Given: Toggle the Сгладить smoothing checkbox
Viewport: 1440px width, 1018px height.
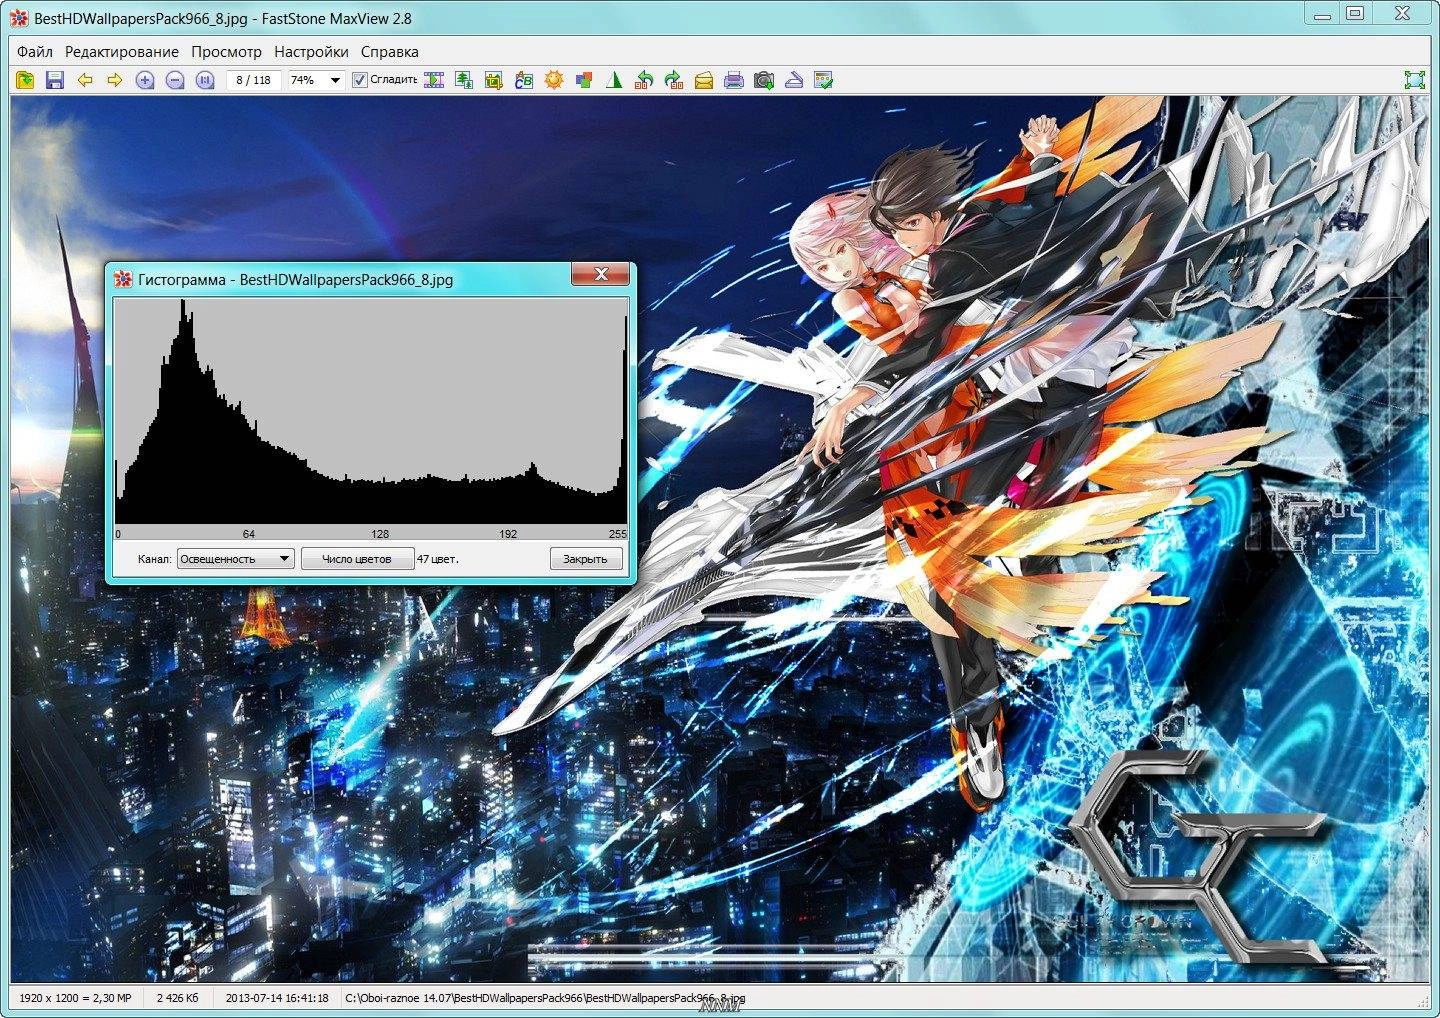Looking at the screenshot, I should click(360, 80).
